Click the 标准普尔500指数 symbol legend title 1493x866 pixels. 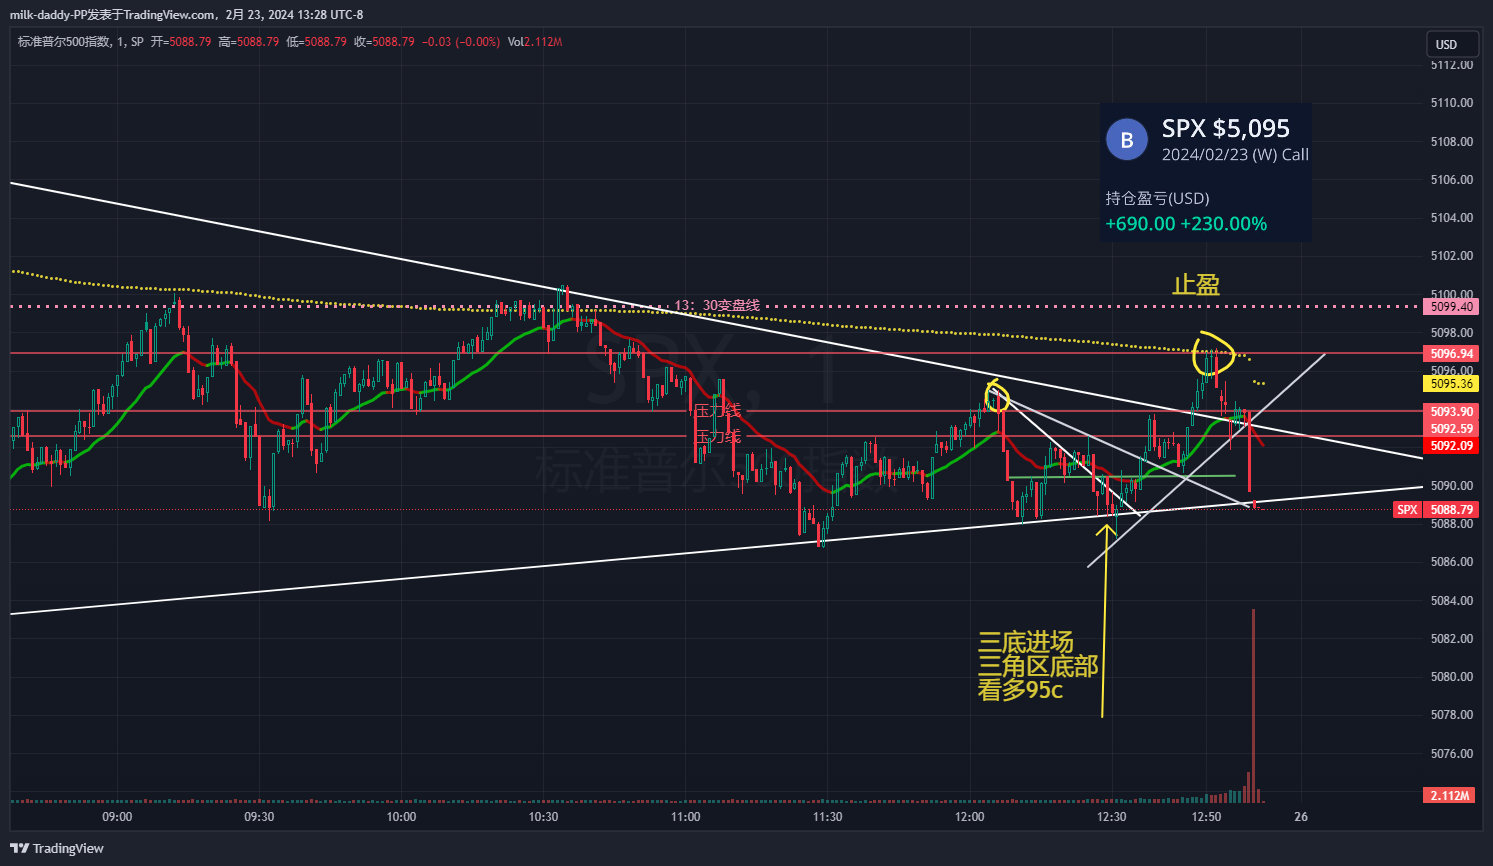coord(64,42)
